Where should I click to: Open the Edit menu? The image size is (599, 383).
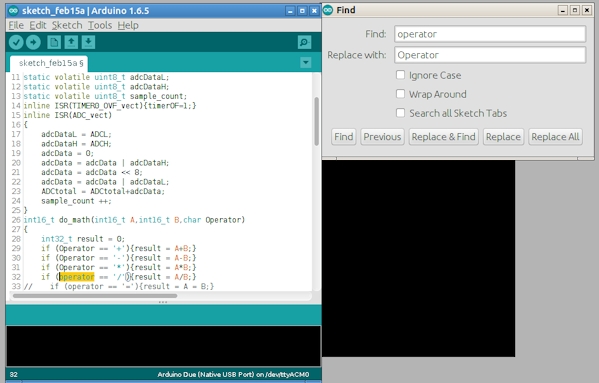[x=38, y=25]
